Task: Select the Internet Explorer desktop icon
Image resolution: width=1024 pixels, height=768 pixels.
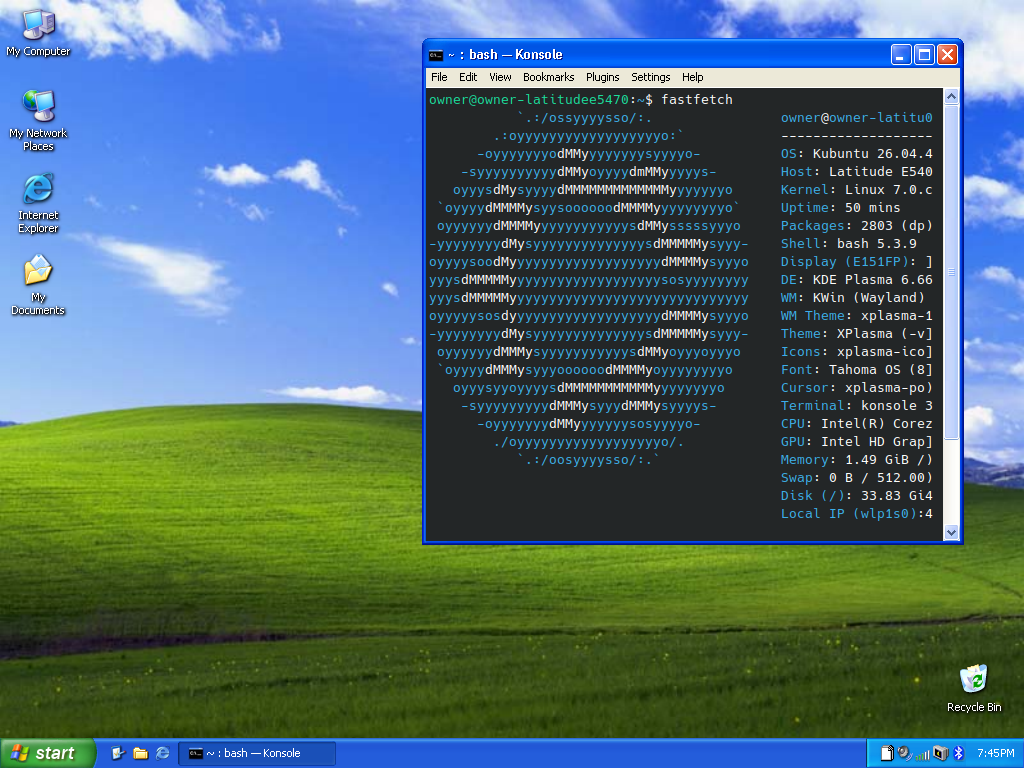Action: tap(38, 203)
